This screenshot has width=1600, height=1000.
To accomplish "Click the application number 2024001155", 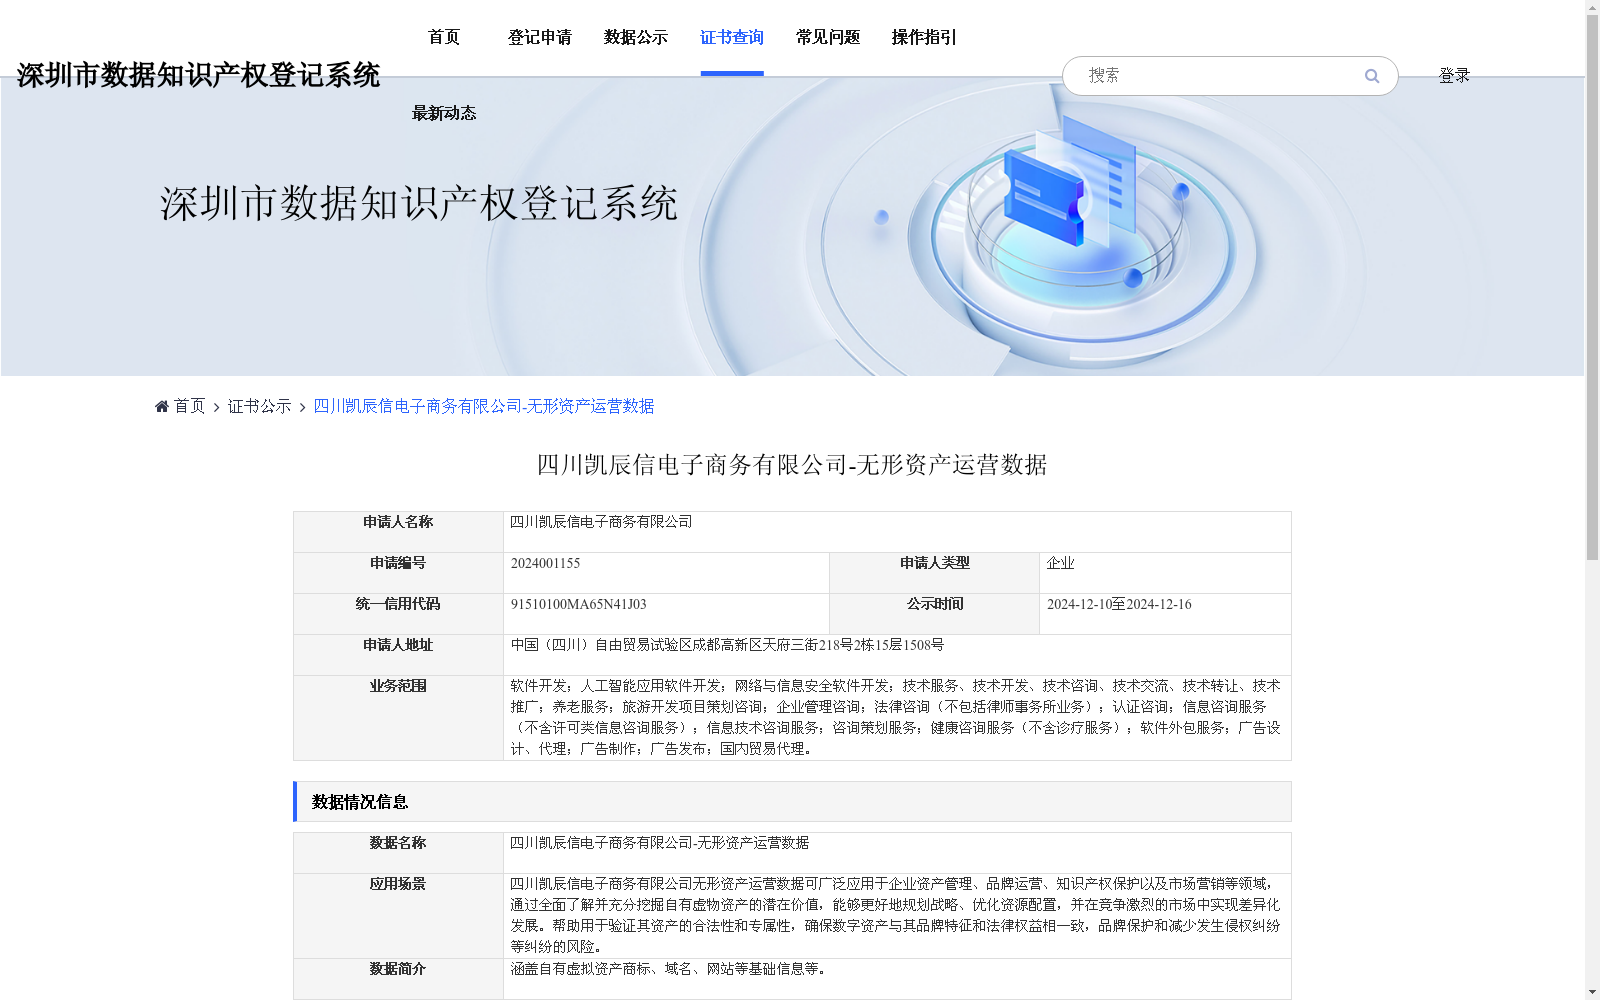I will [545, 563].
